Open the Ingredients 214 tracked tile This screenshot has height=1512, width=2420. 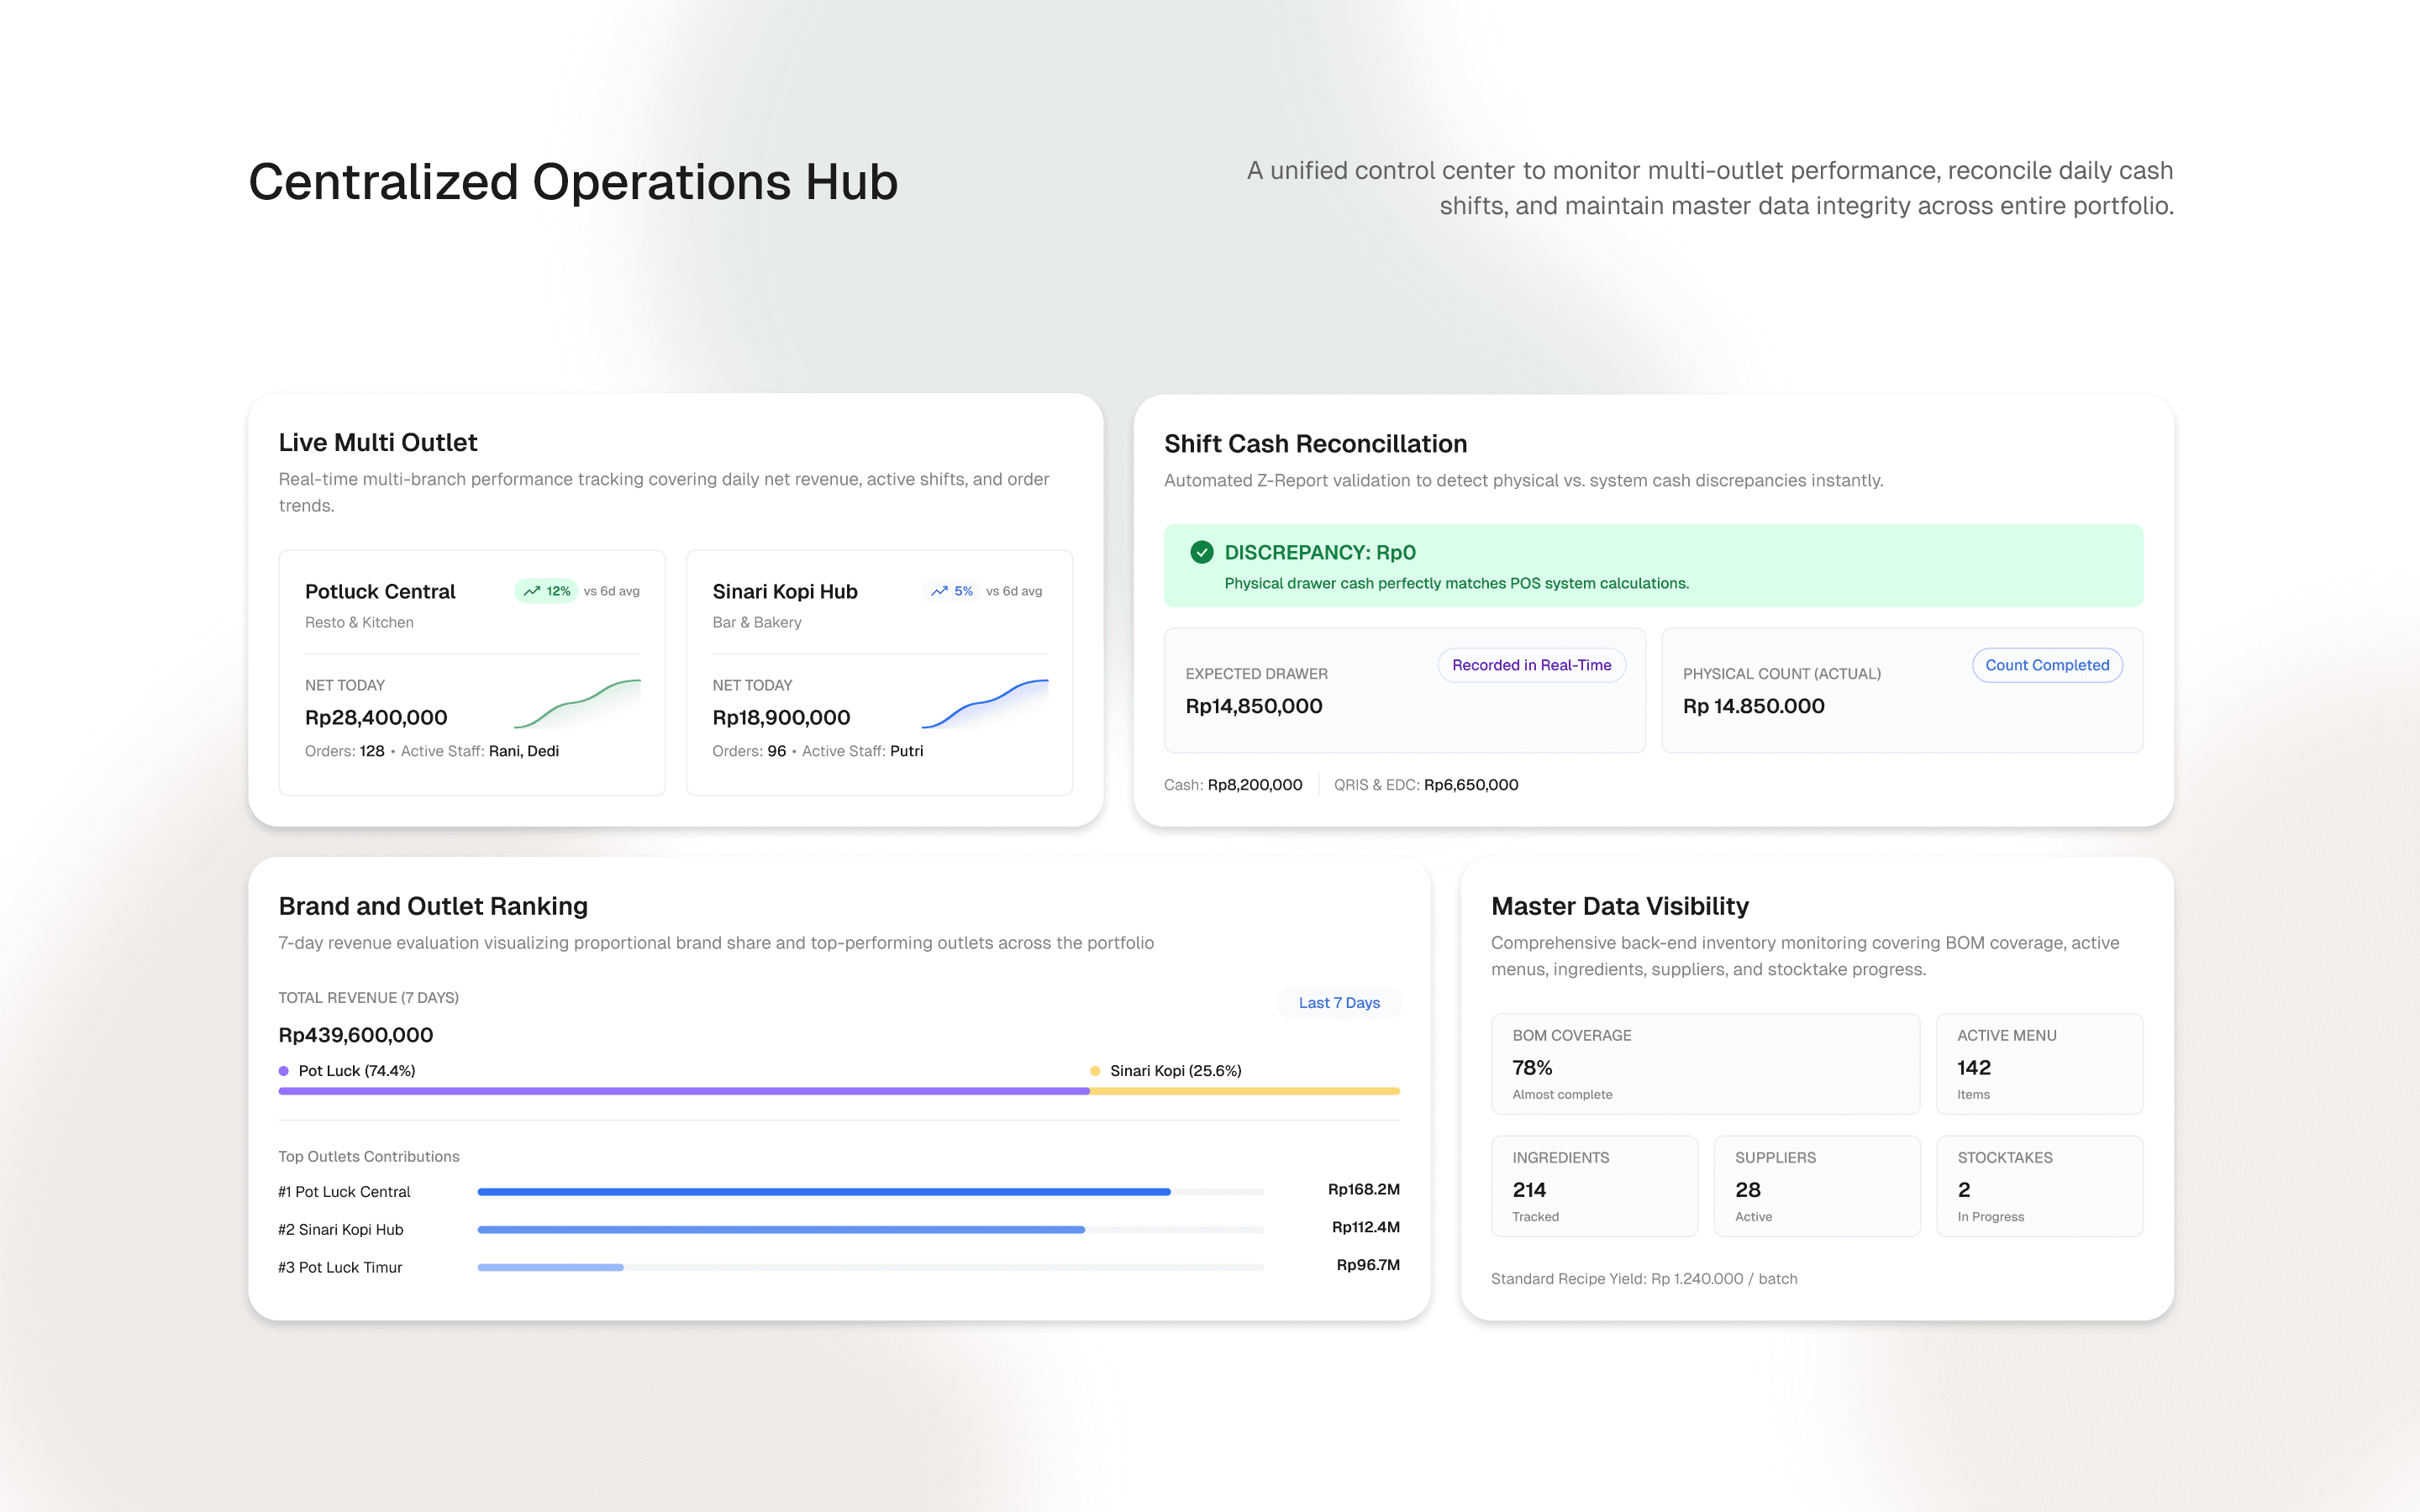pos(1594,1186)
